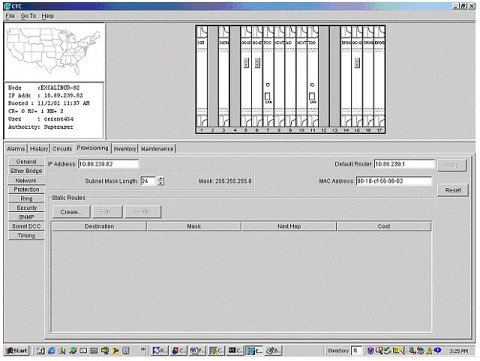Open Internet Explorer from quick launch
This screenshot has width=480, height=361.
52,351
